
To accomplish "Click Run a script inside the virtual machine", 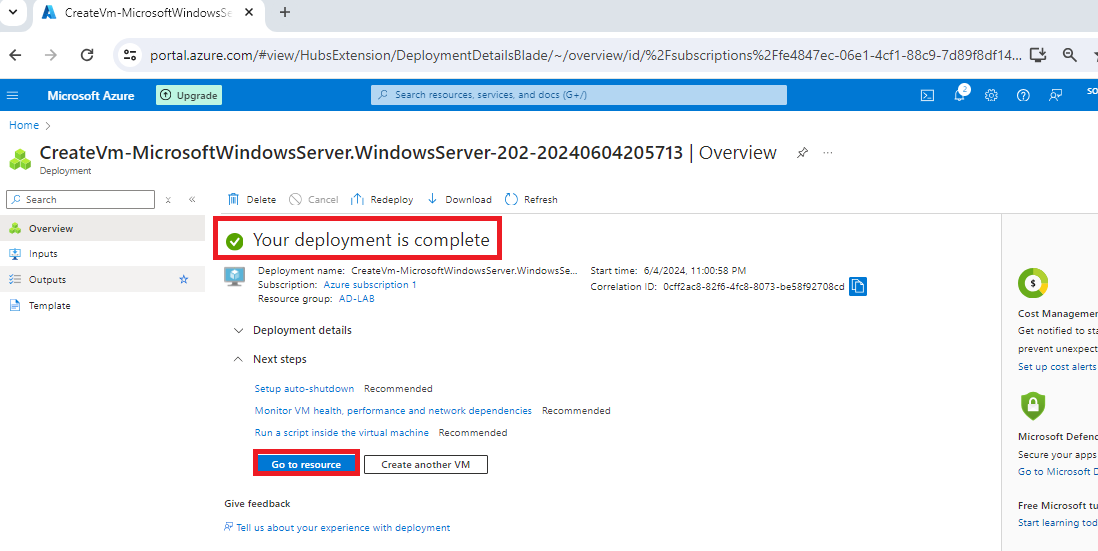I will point(342,433).
